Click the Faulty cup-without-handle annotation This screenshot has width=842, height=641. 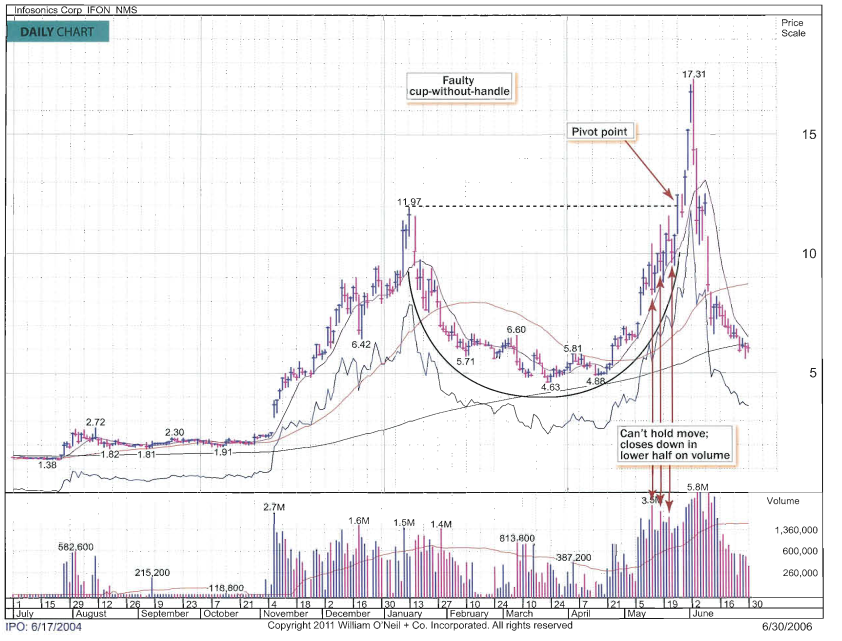[x=458, y=86]
